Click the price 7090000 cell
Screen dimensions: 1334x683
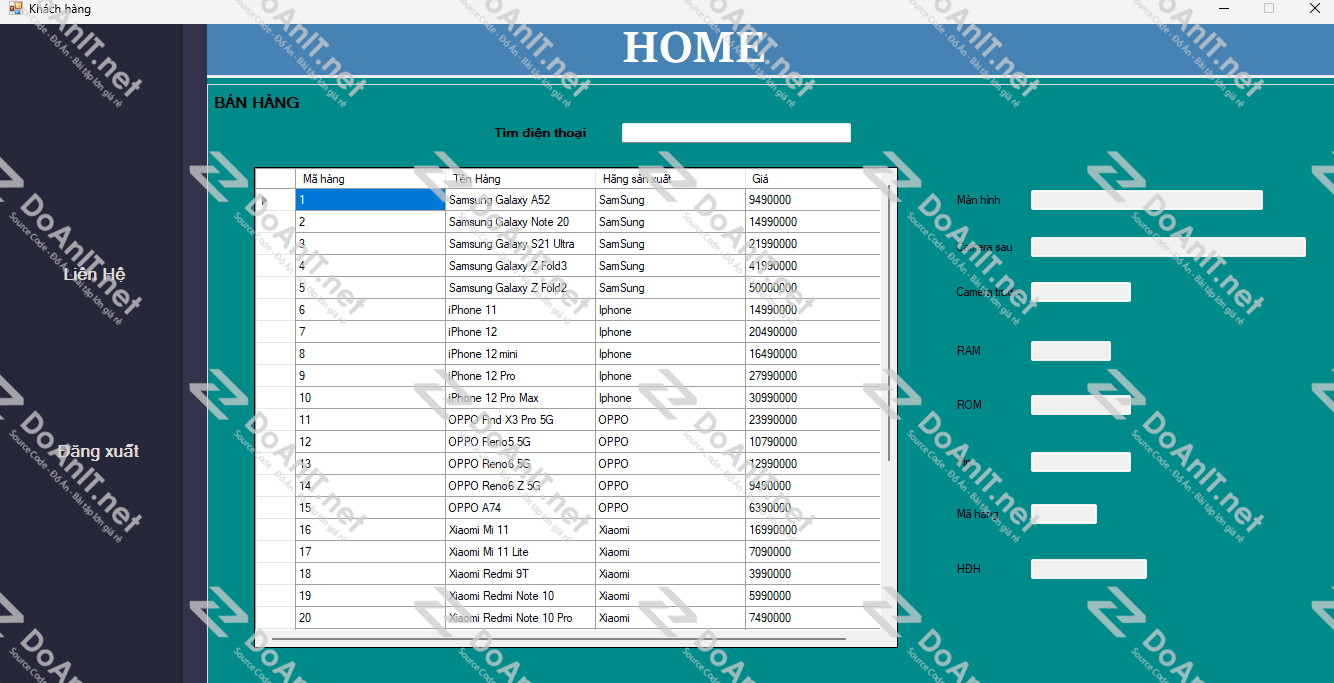click(813, 552)
